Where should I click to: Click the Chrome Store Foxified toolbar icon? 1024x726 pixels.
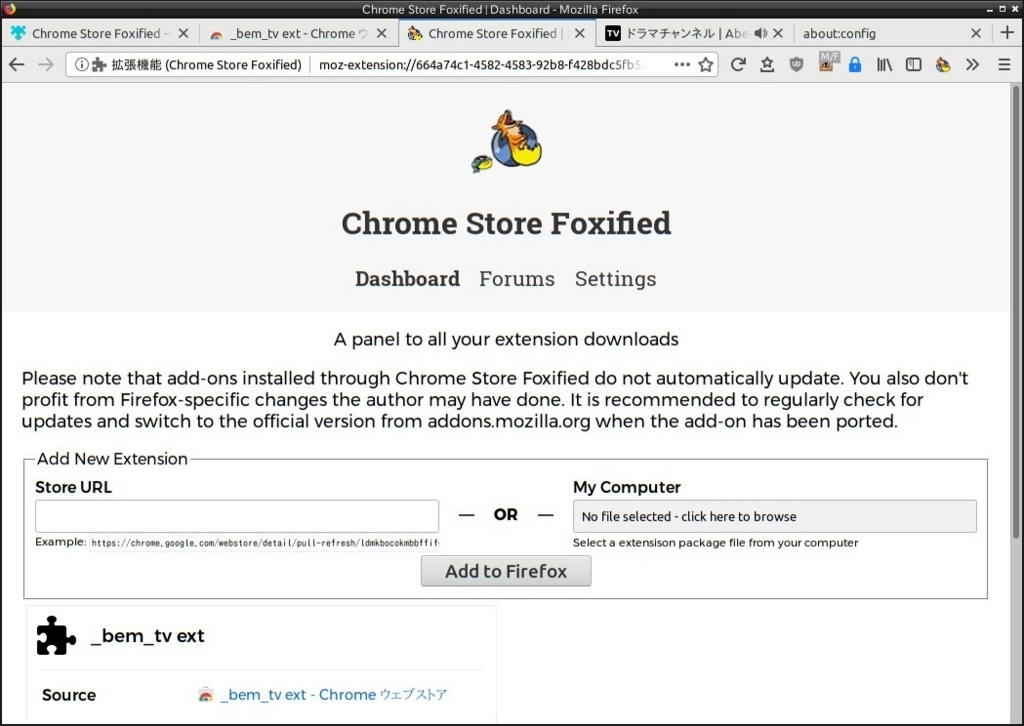[x=942, y=64]
